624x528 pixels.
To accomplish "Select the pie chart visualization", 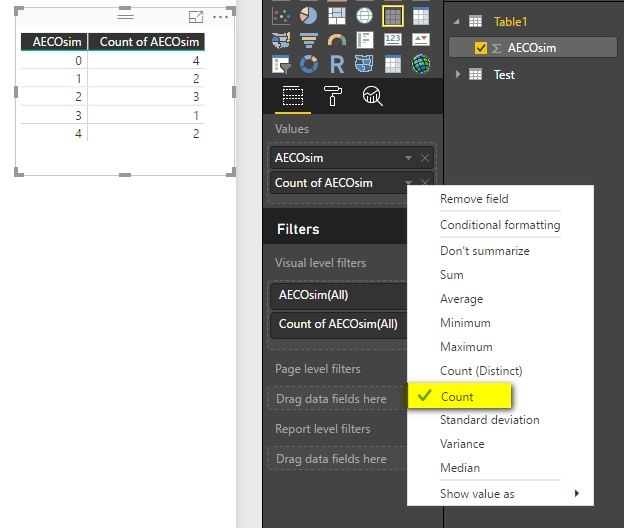I will [309, 16].
